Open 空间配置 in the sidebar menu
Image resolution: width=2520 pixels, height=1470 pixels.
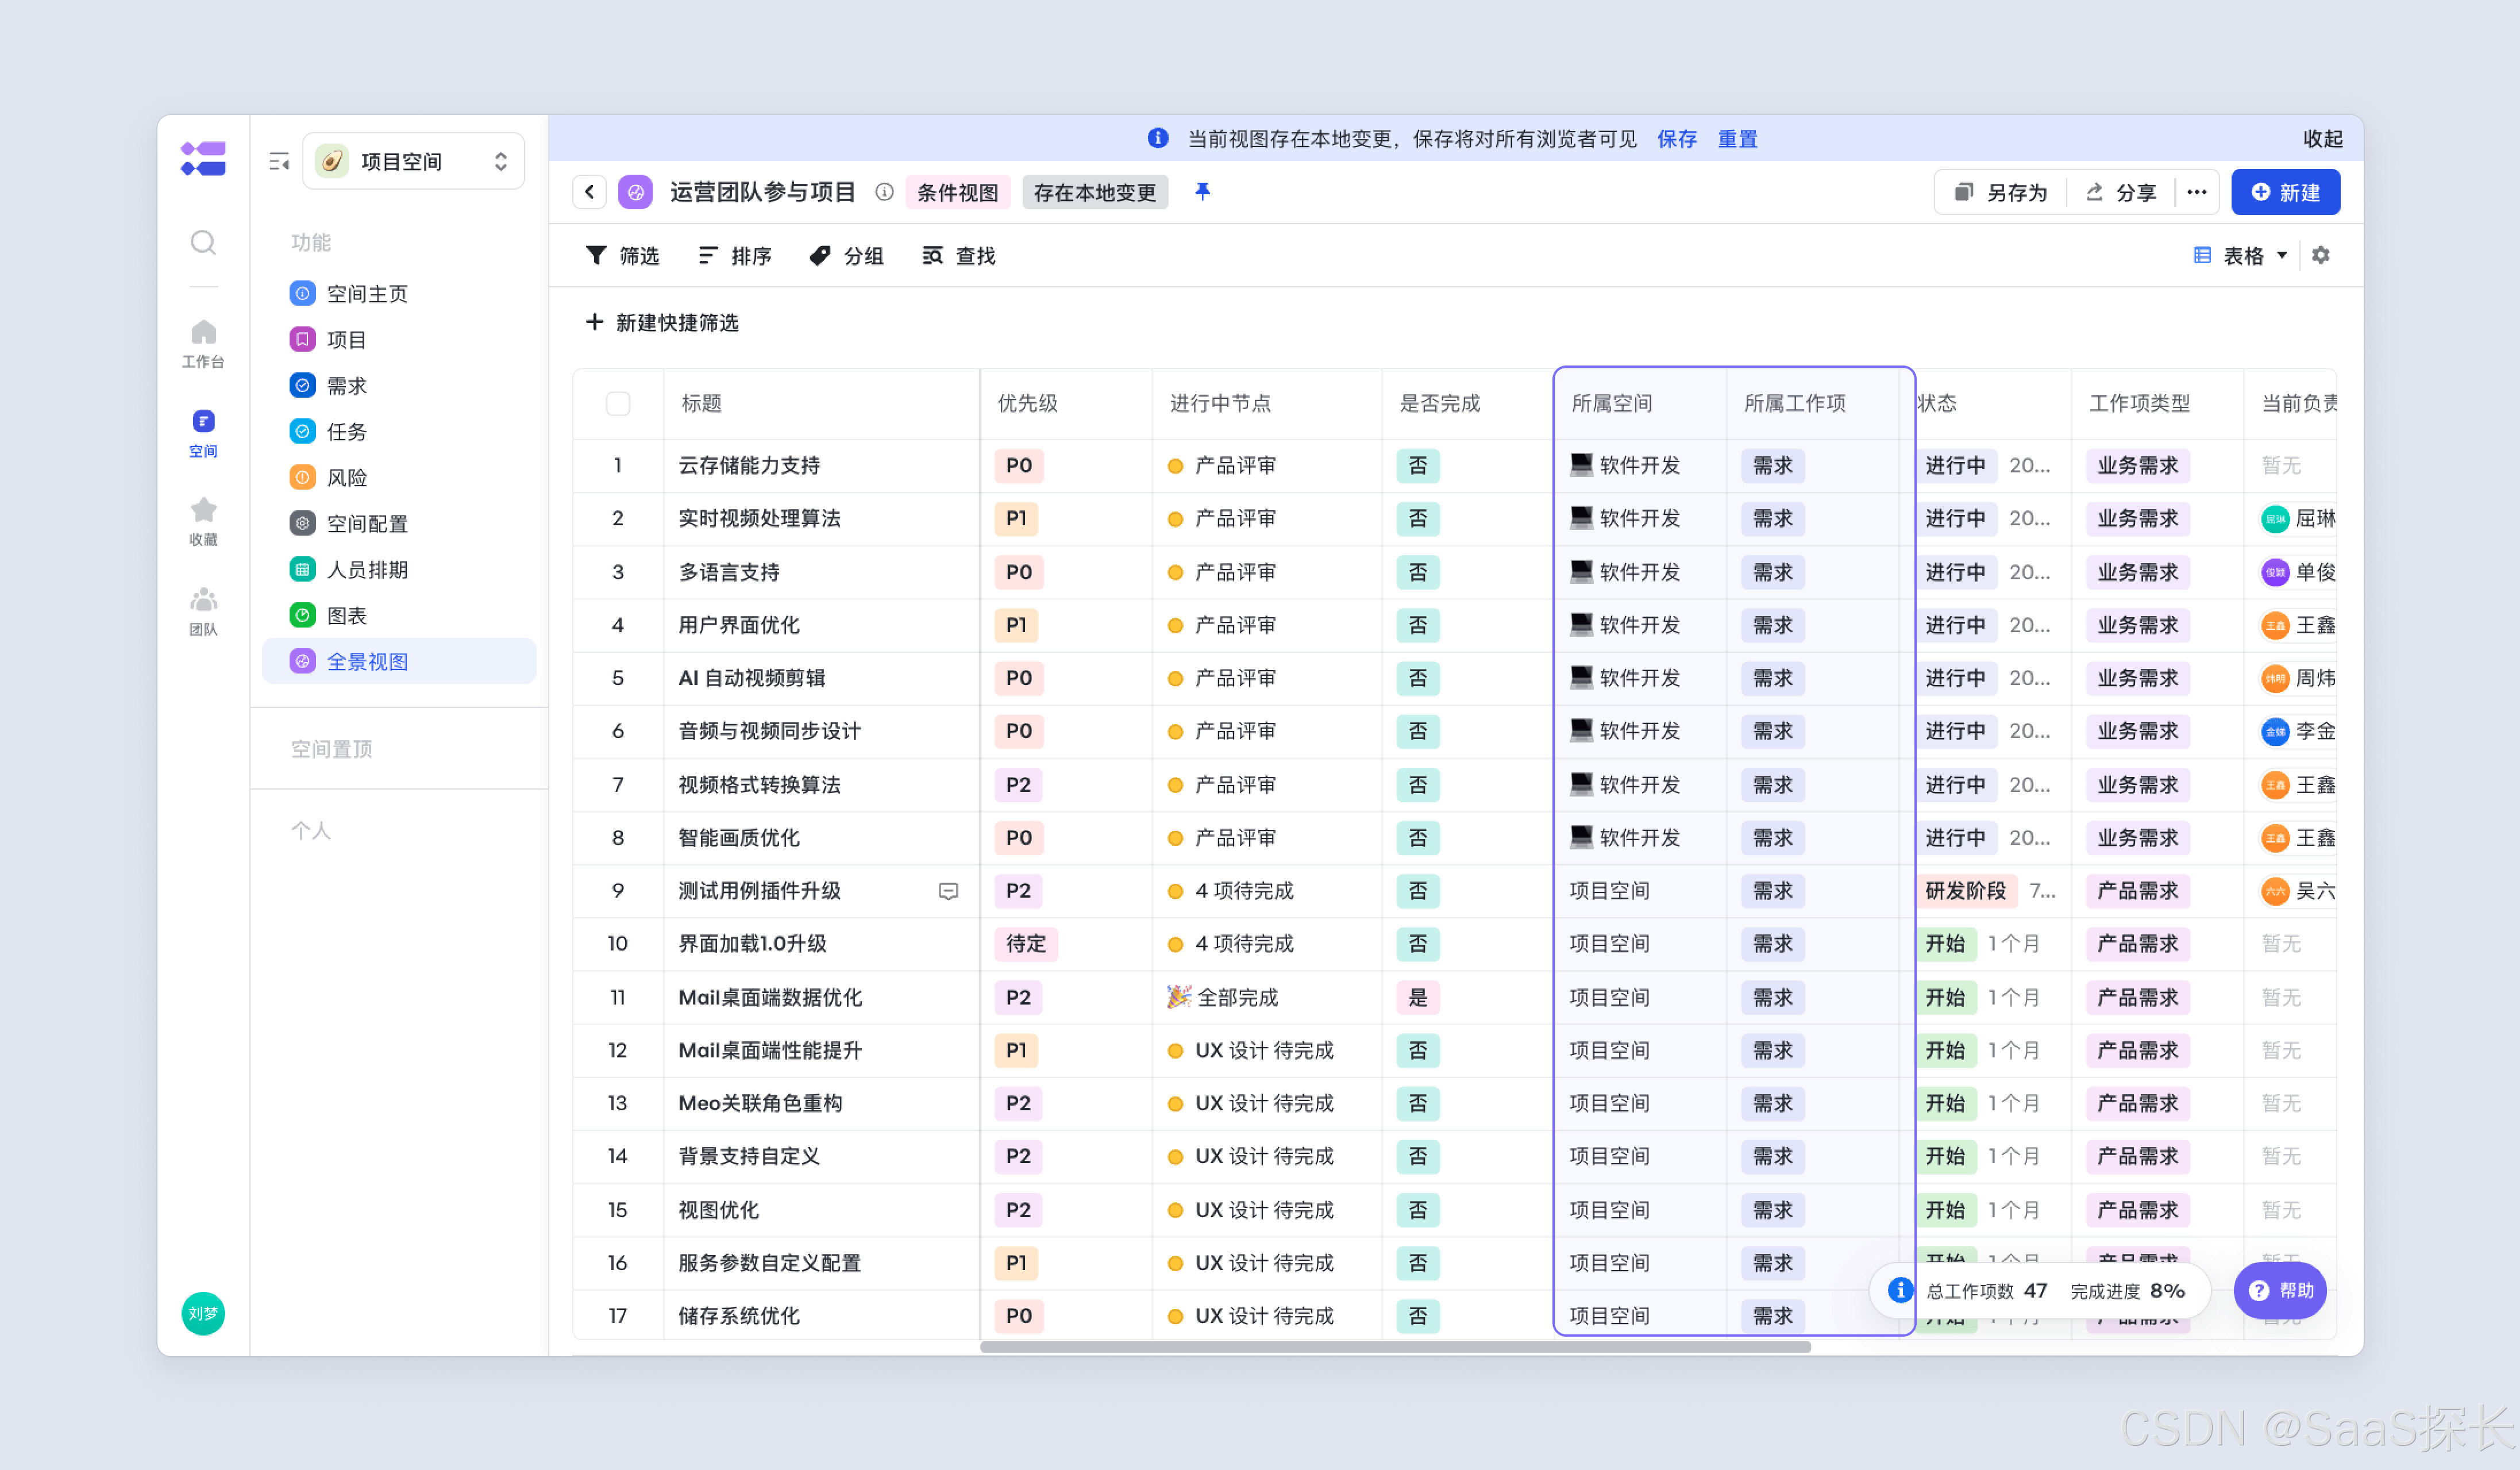point(366,523)
